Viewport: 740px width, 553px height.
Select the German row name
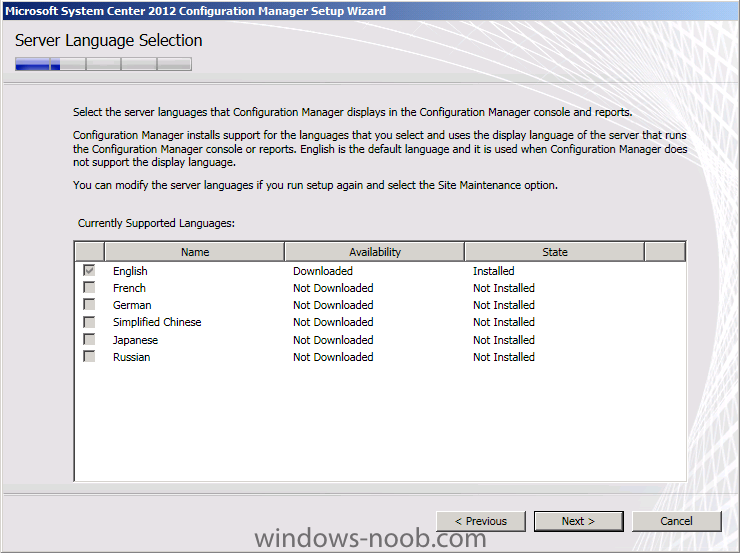coord(132,305)
